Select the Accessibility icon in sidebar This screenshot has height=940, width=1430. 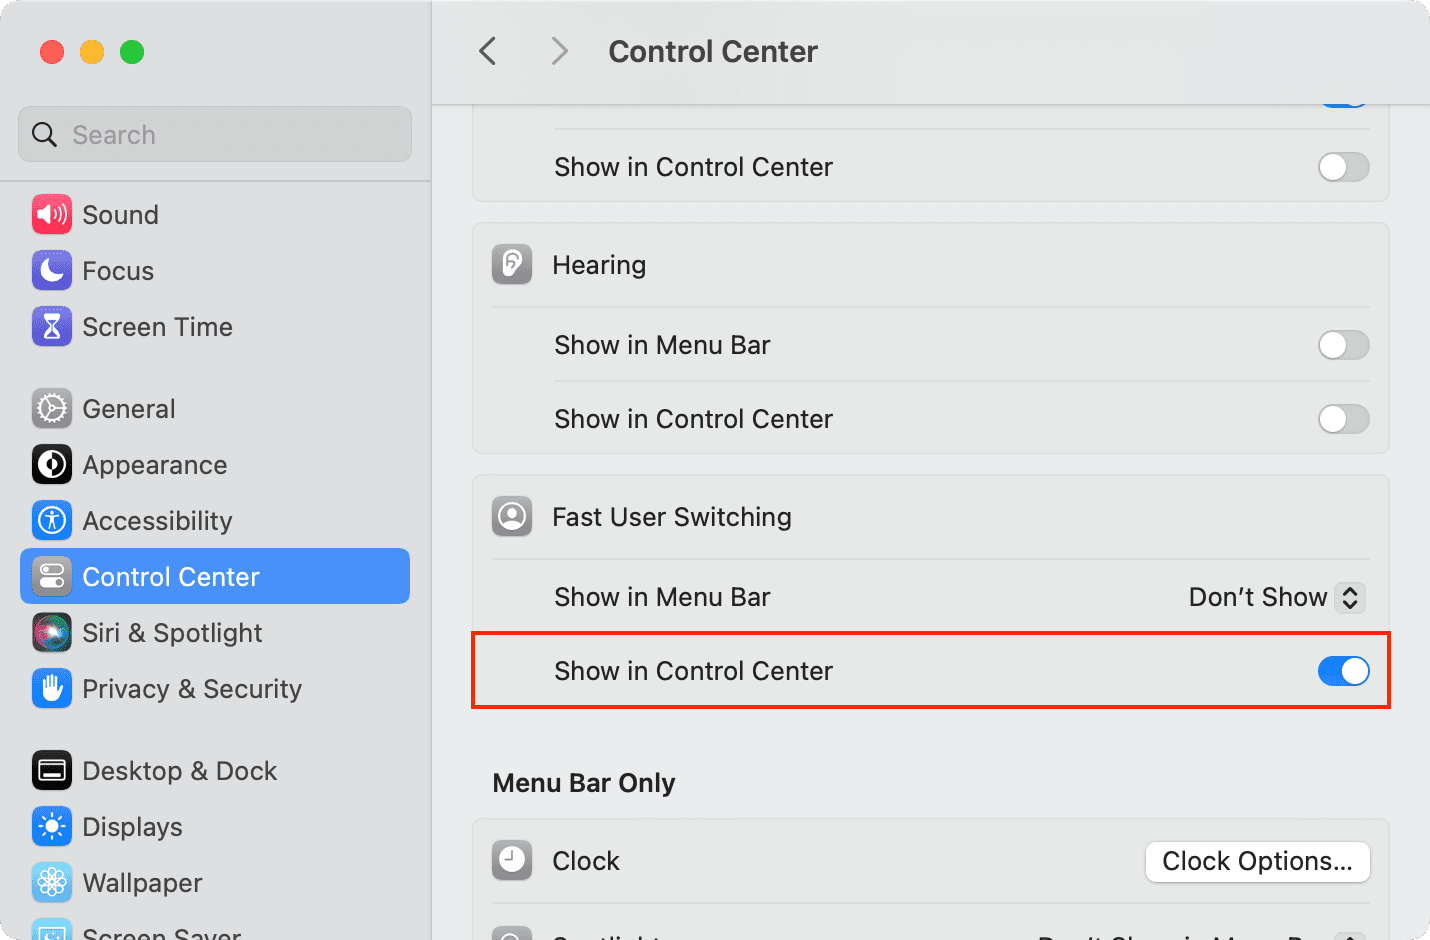(x=51, y=520)
